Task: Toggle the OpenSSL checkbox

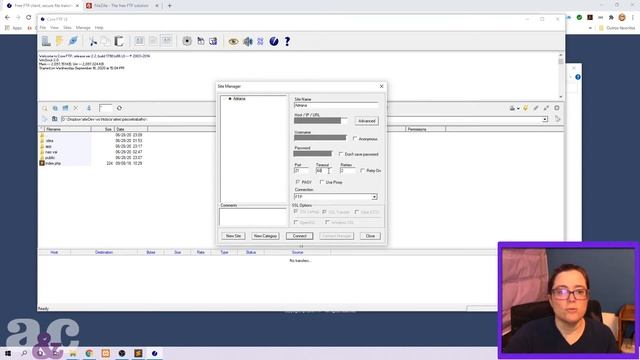Action: click(296, 222)
